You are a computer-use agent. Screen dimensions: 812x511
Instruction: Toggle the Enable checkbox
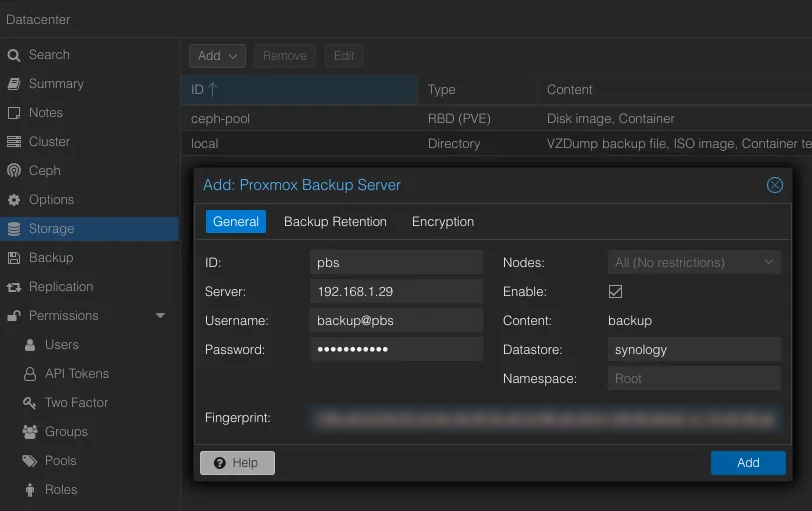tap(615, 291)
